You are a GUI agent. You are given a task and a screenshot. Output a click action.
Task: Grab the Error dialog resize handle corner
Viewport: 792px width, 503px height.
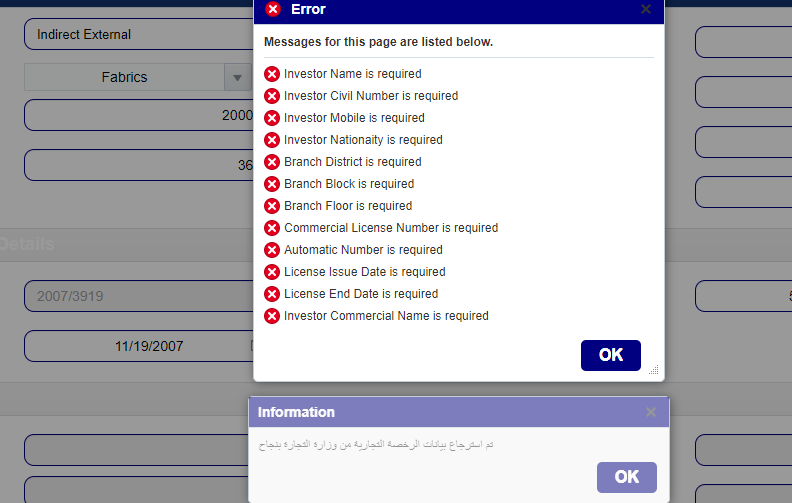click(x=654, y=370)
